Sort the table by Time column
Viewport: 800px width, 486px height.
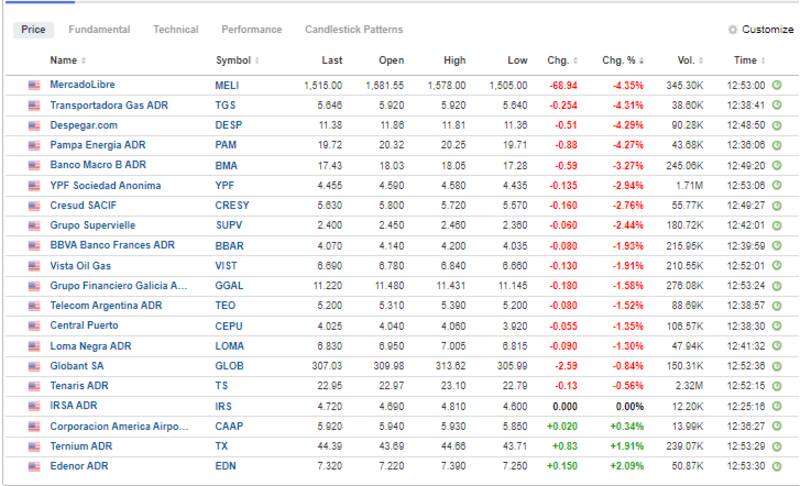[x=747, y=60]
